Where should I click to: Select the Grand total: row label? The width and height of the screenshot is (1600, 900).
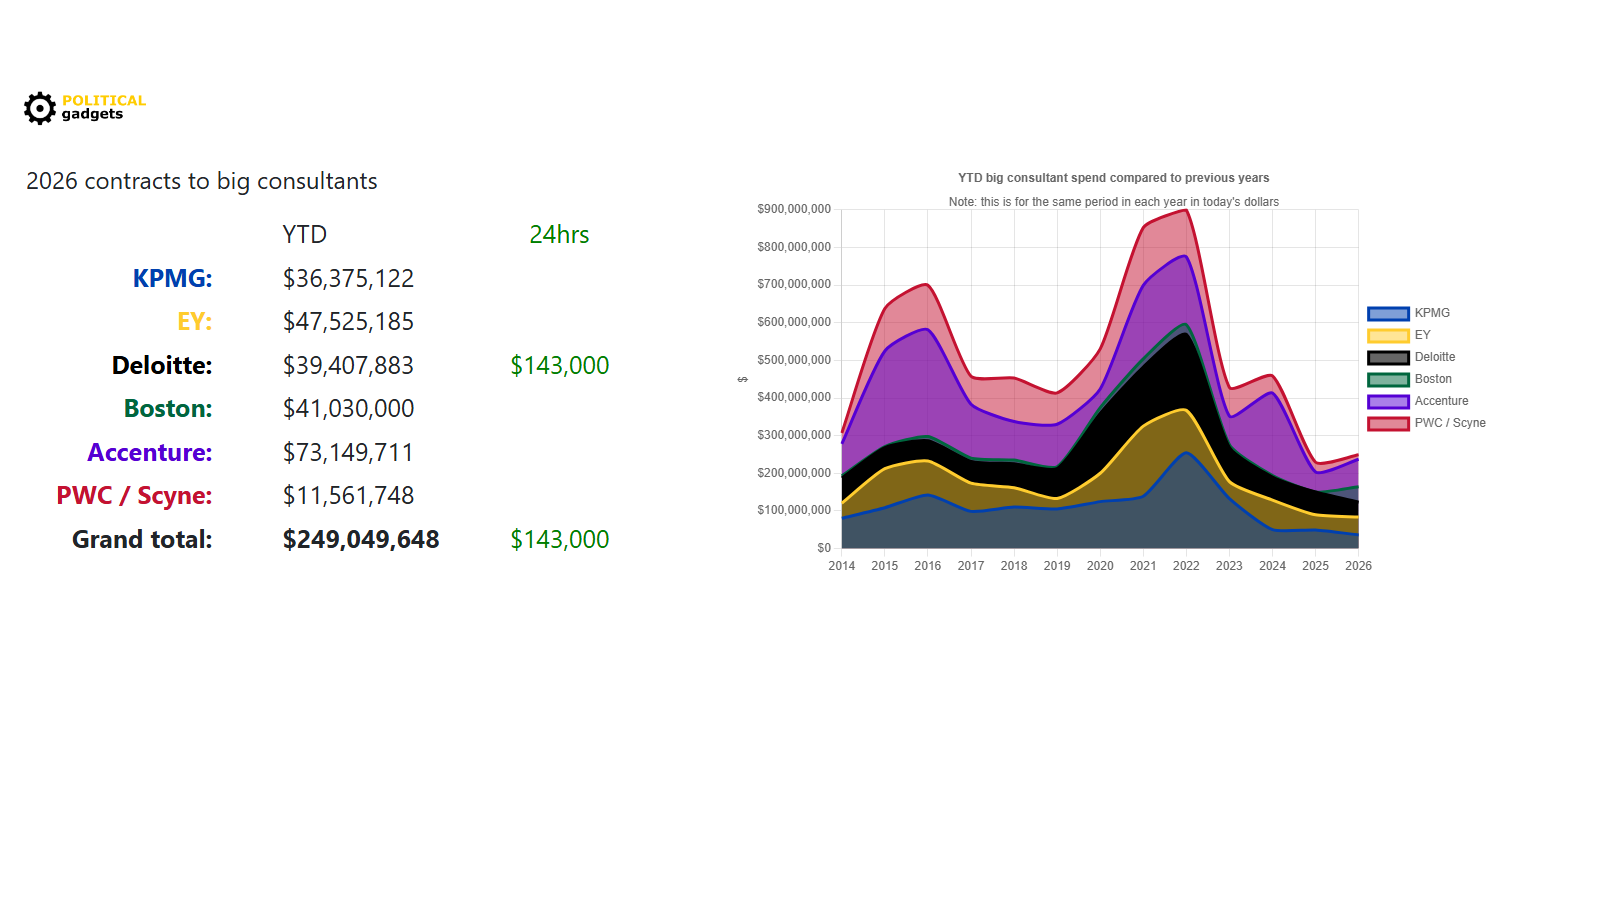pos(142,539)
